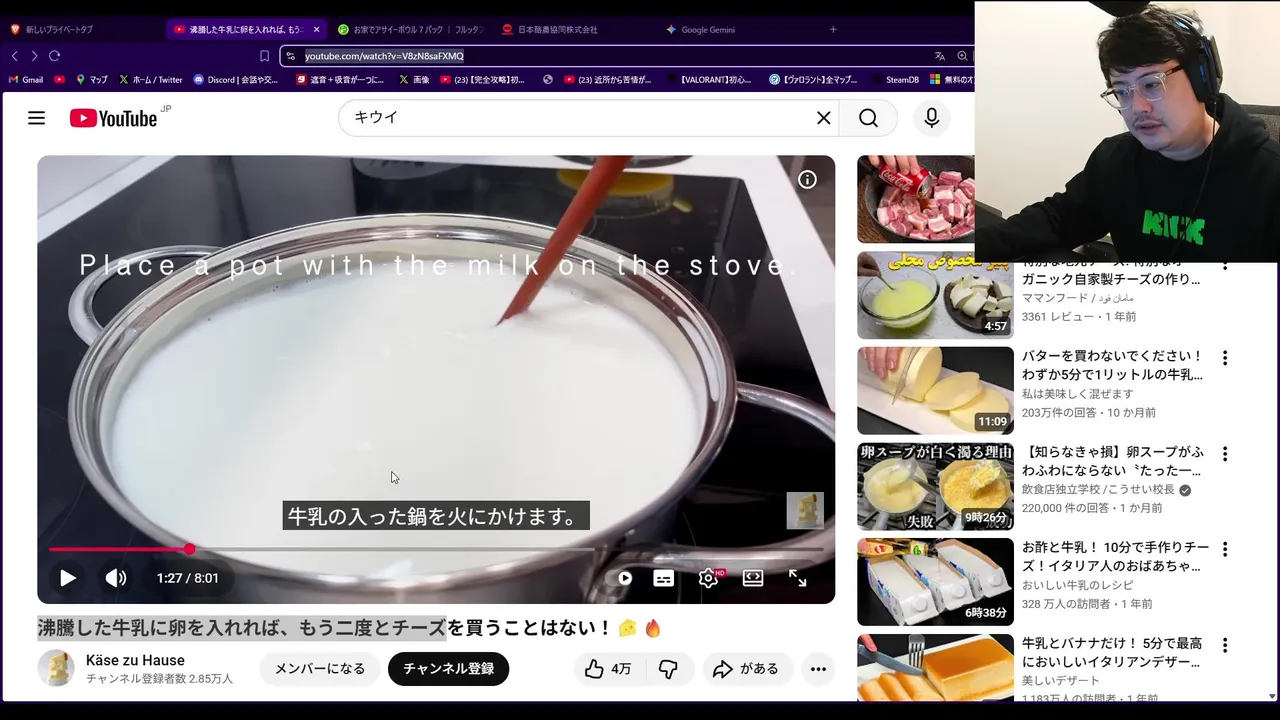Share the video using the arrow button
This screenshot has height=720, width=1280.
(x=747, y=669)
